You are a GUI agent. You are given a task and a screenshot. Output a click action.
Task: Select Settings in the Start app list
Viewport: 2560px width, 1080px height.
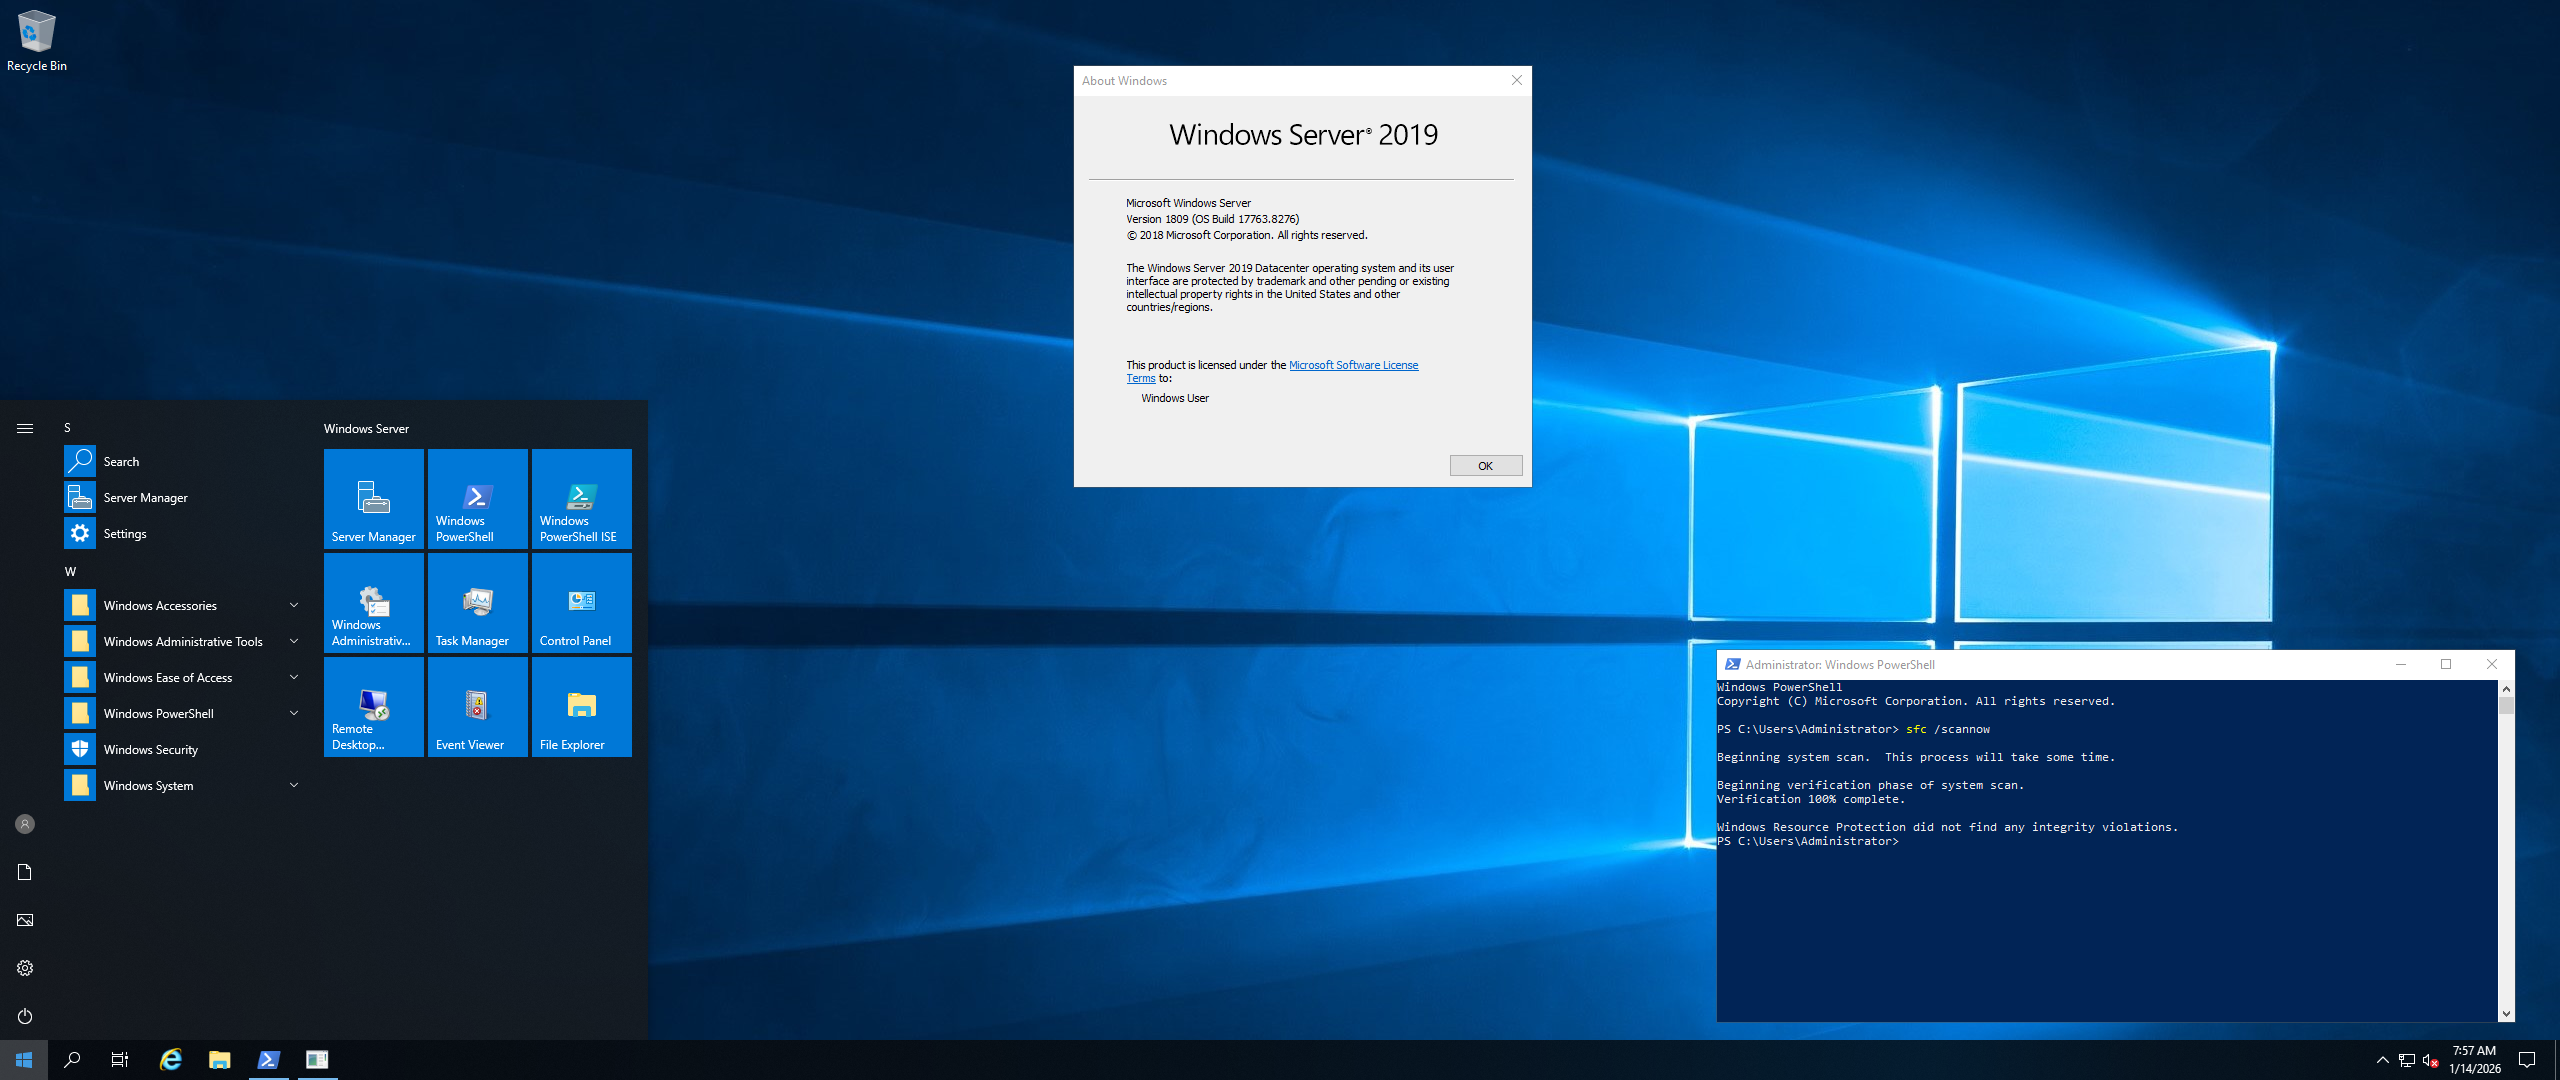pos(124,534)
